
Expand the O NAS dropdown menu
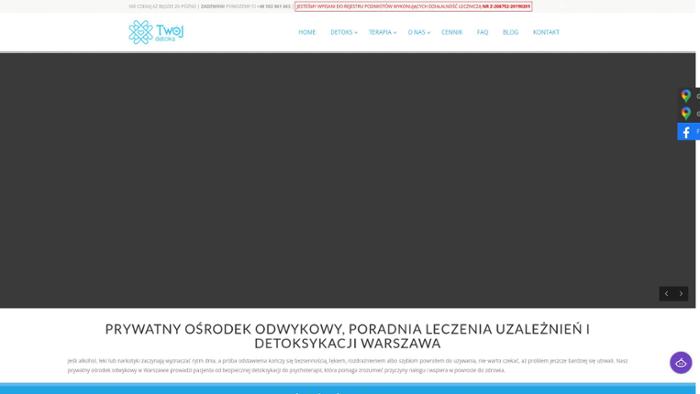(x=418, y=32)
